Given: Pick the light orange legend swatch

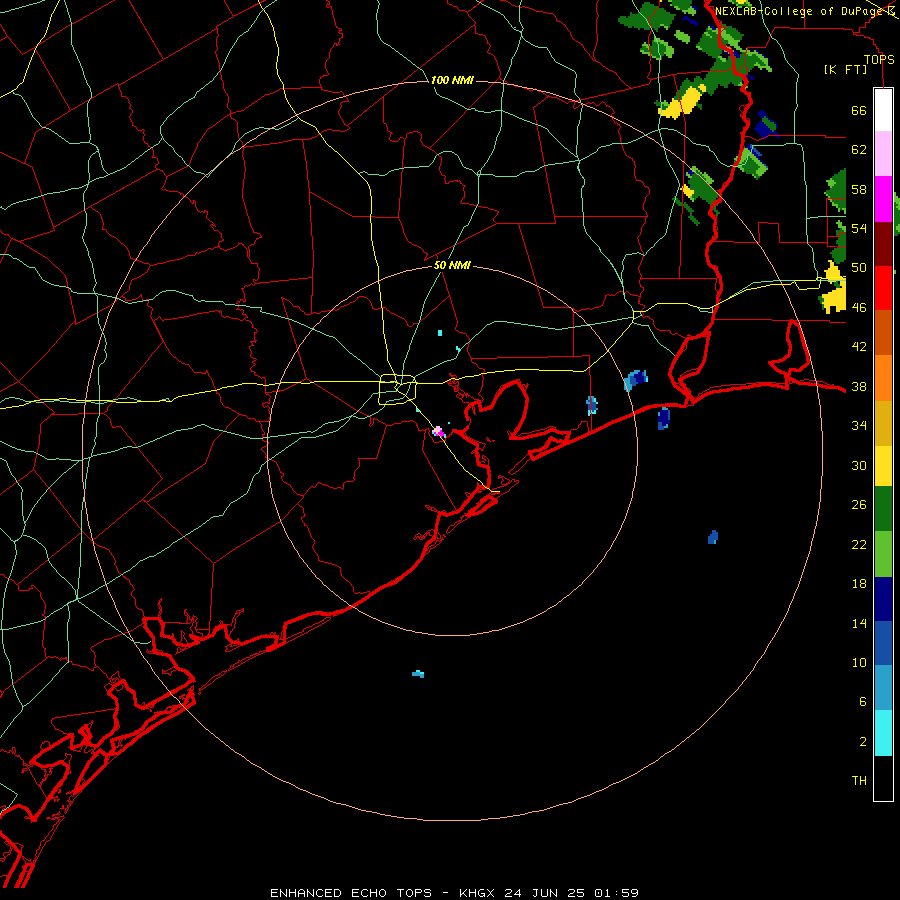Looking at the screenshot, I should 883,378.
